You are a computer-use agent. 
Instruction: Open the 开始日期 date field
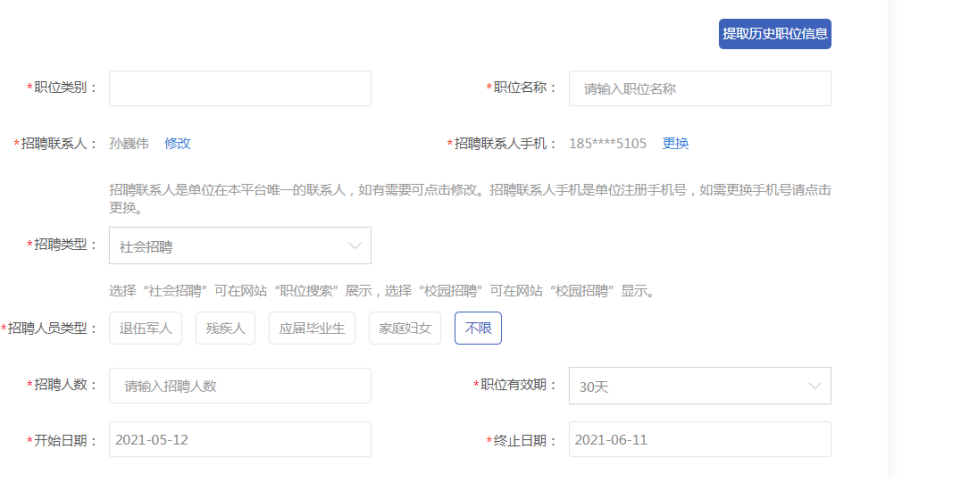tap(240, 439)
